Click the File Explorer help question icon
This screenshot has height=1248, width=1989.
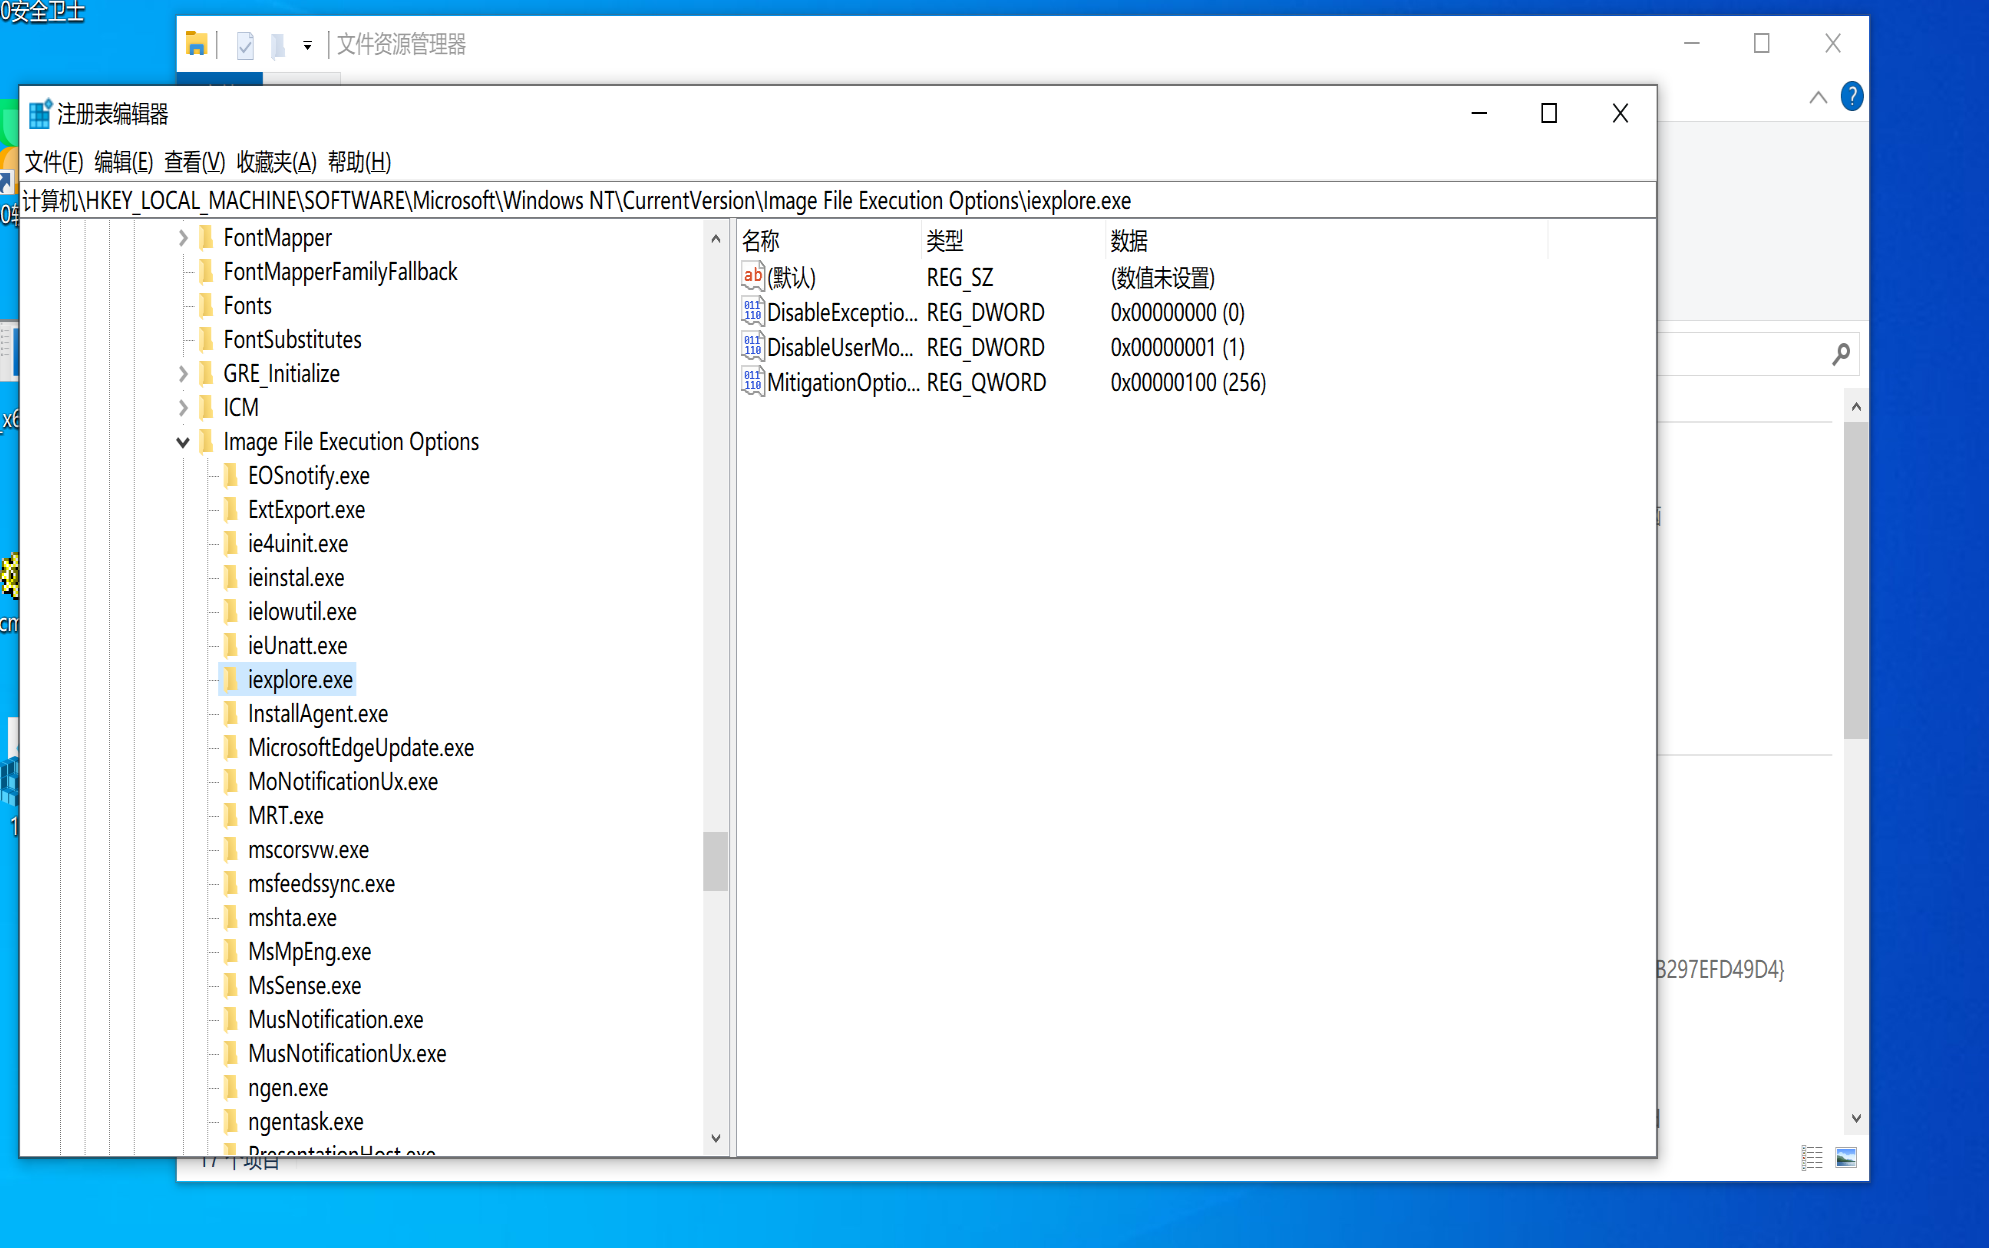click(x=1851, y=97)
